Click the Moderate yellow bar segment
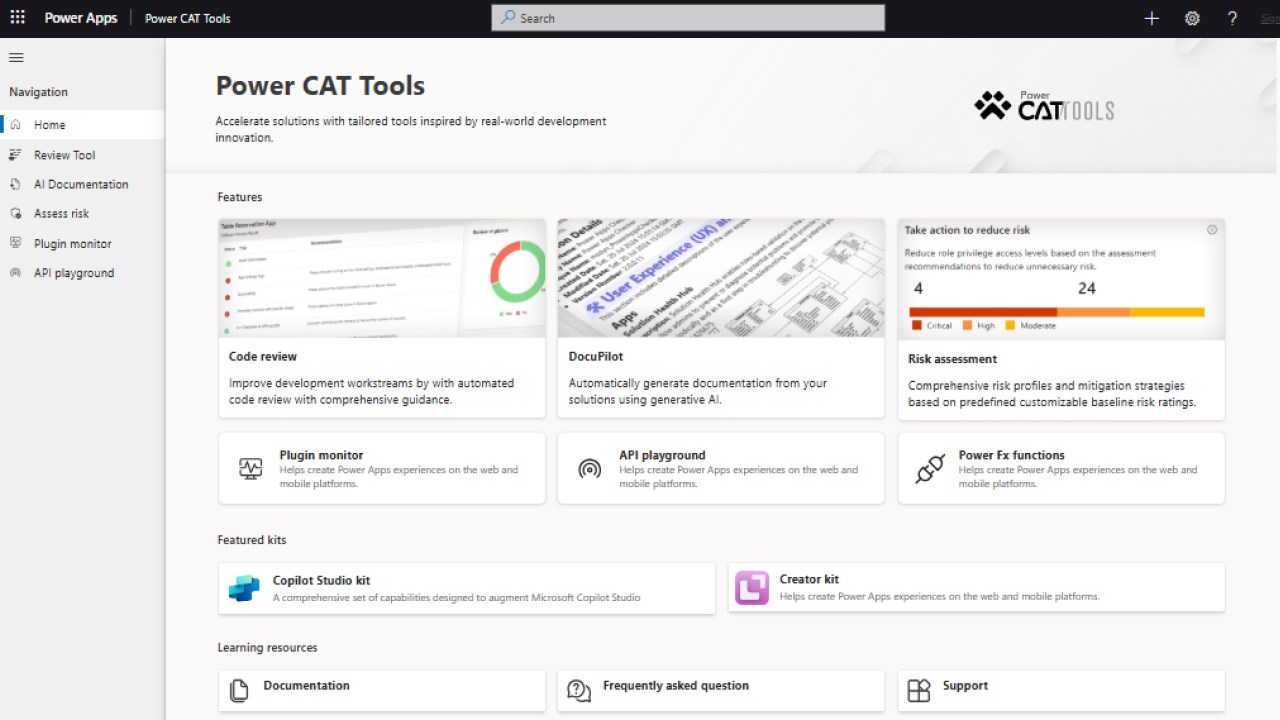 coord(1167,312)
